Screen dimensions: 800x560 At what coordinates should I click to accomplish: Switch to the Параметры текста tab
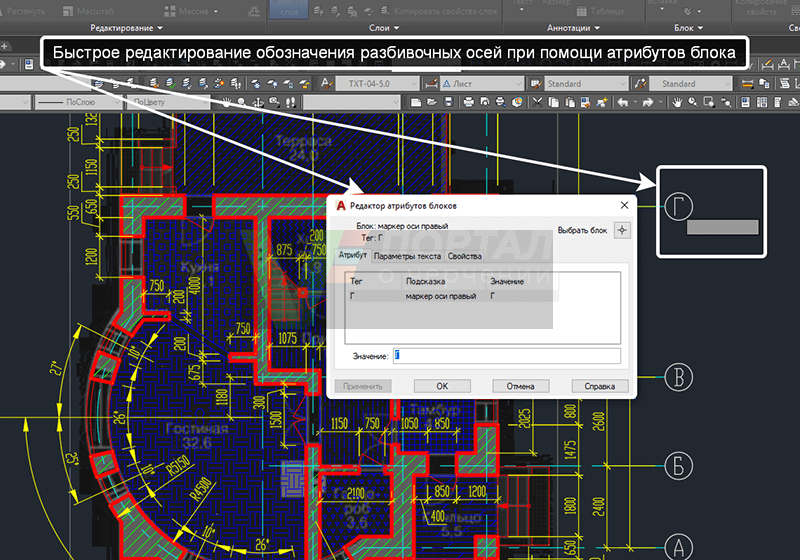click(407, 256)
